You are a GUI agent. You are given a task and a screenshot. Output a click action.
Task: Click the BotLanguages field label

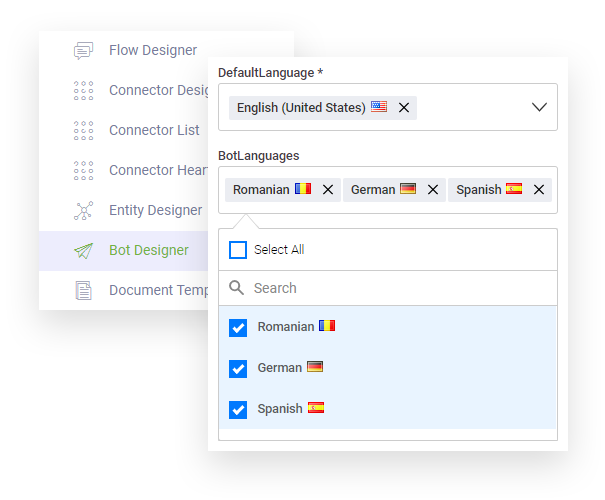(259, 156)
